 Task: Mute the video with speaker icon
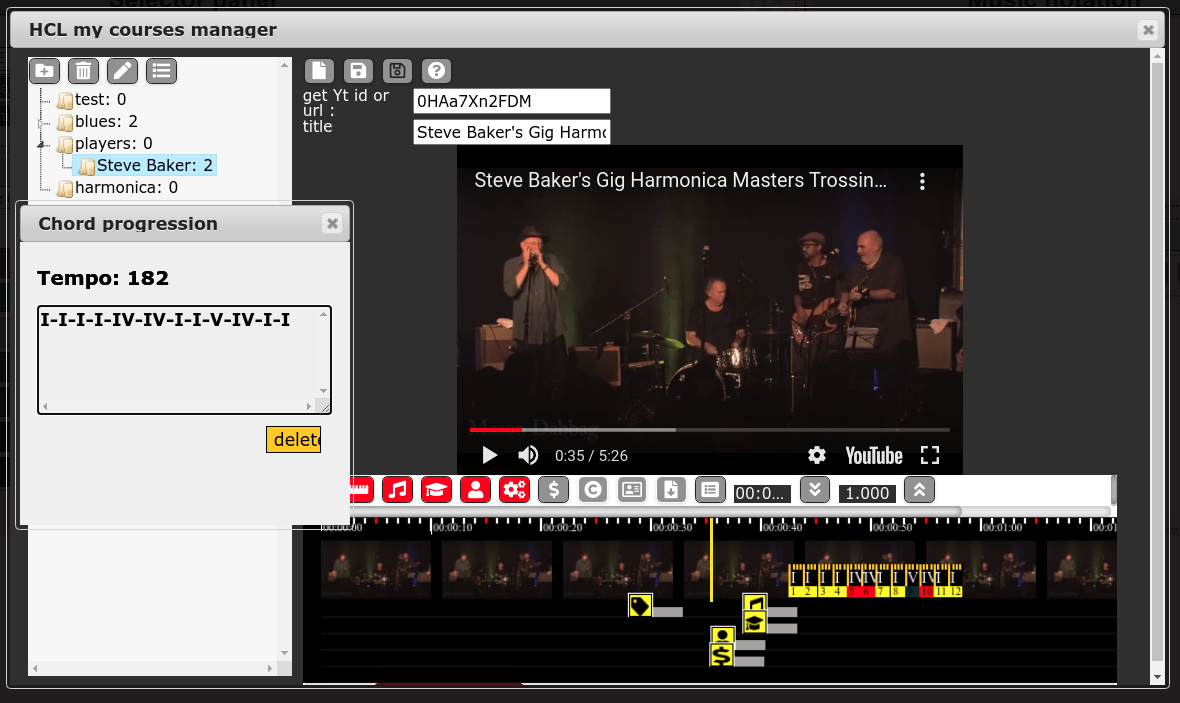(x=528, y=455)
